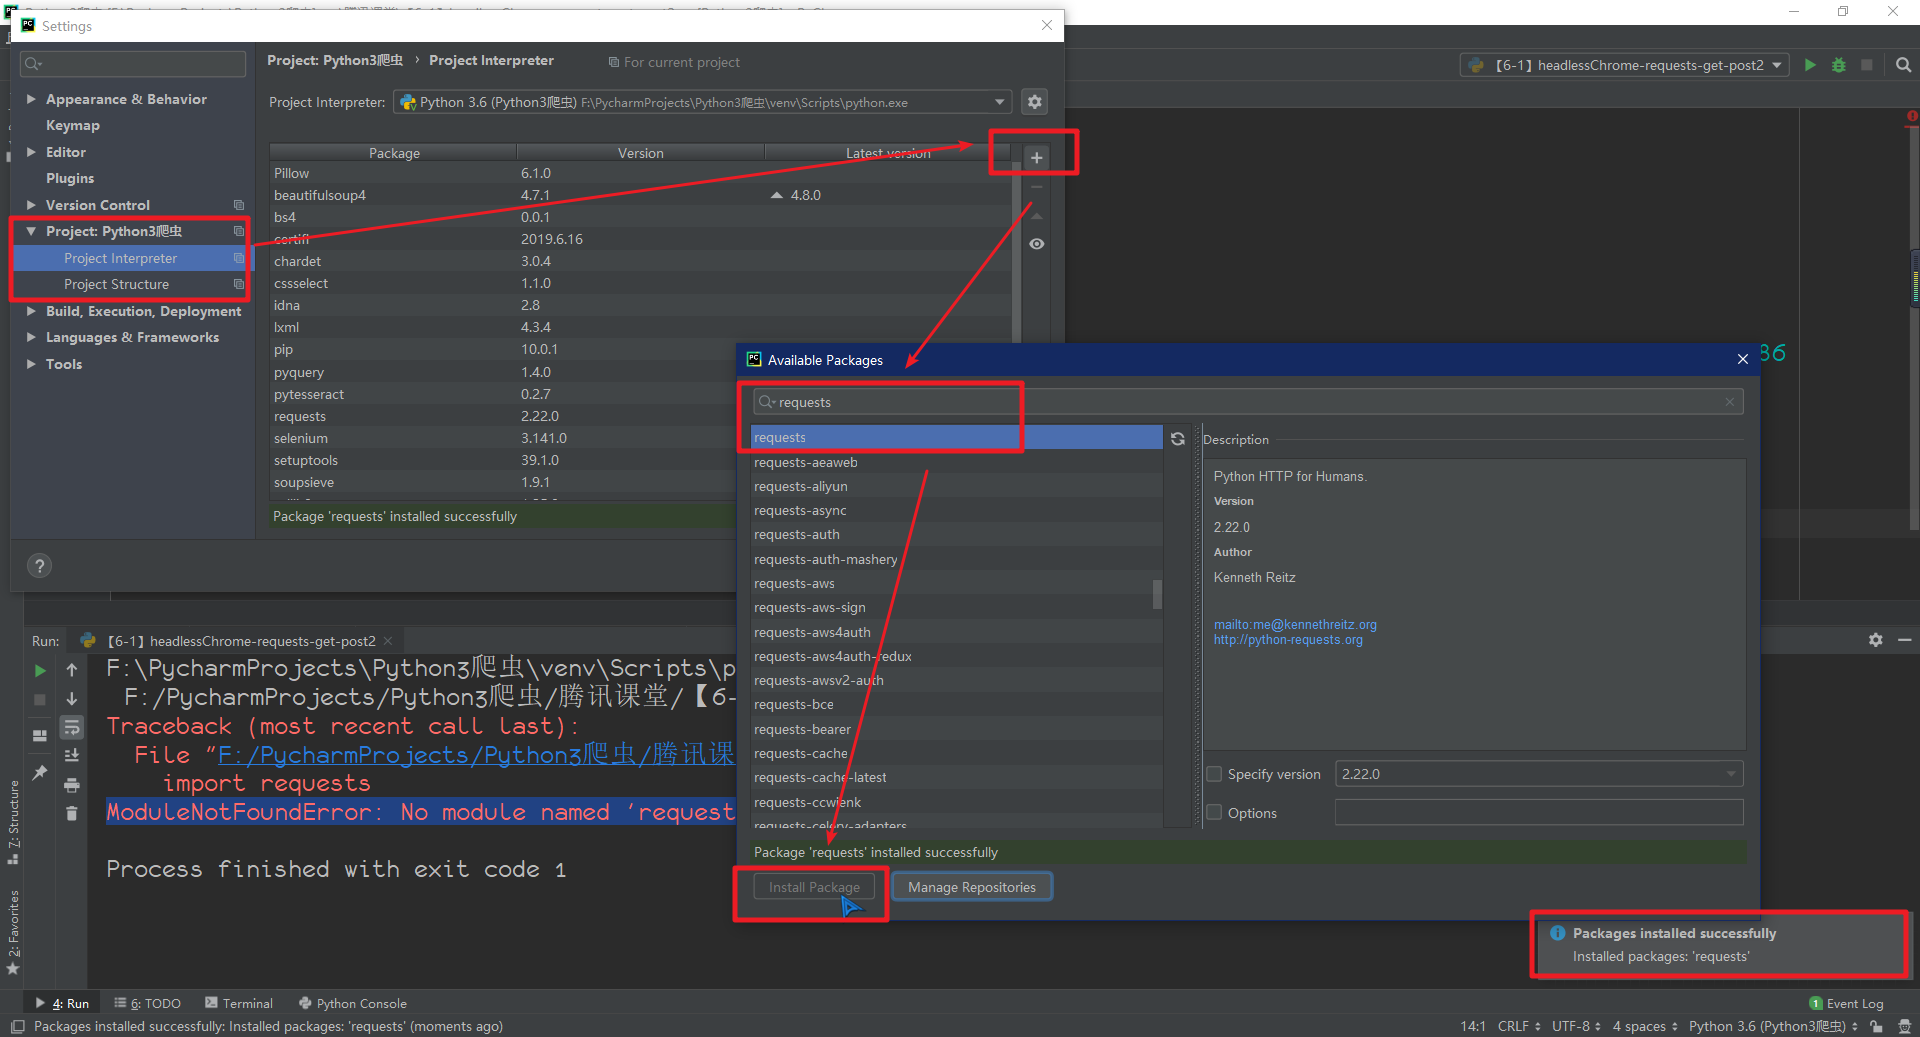Viewport: 1920px width, 1037px height.
Task: Click the Options text input field
Action: 1539,812
